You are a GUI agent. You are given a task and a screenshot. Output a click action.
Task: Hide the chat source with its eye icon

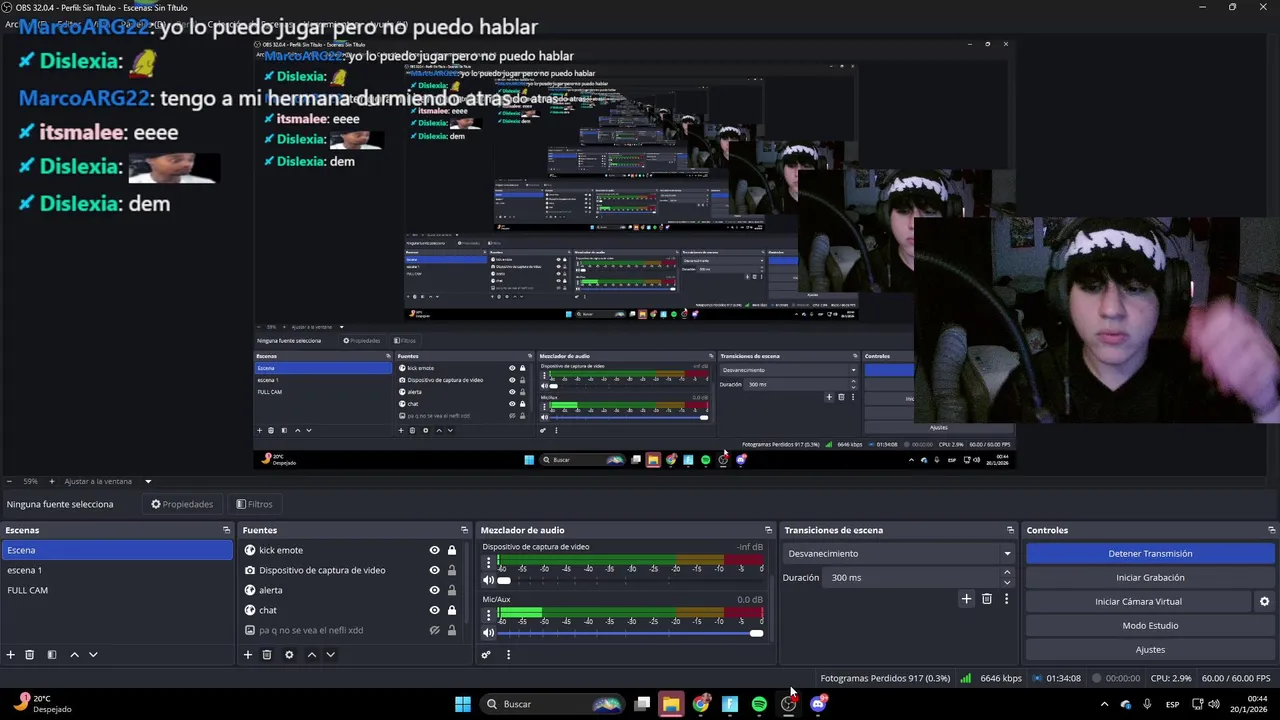(x=434, y=610)
